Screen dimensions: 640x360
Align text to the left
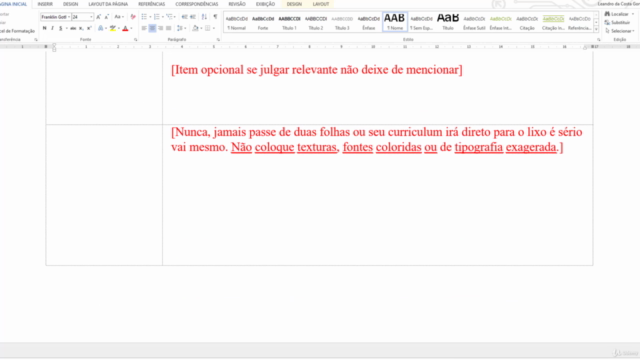tap(144, 28)
